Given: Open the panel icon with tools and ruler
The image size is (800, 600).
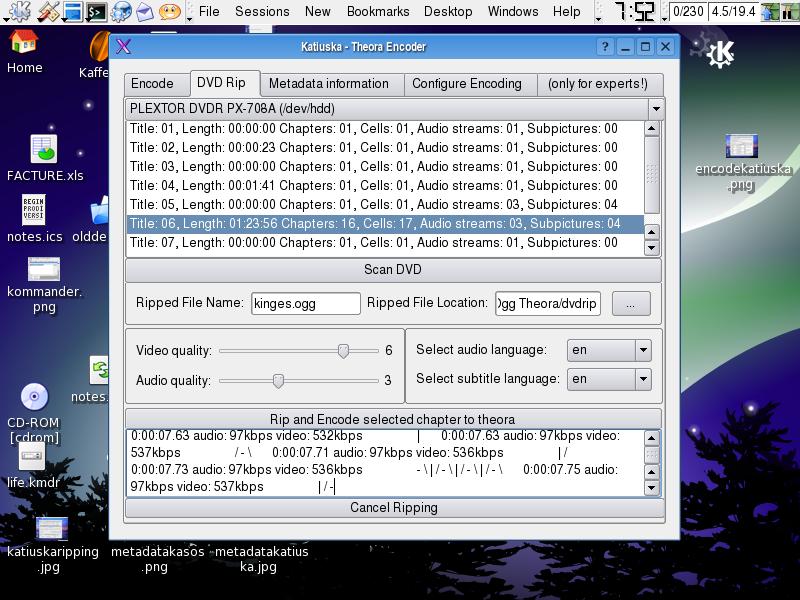Looking at the screenshot, I should (47, 12).
